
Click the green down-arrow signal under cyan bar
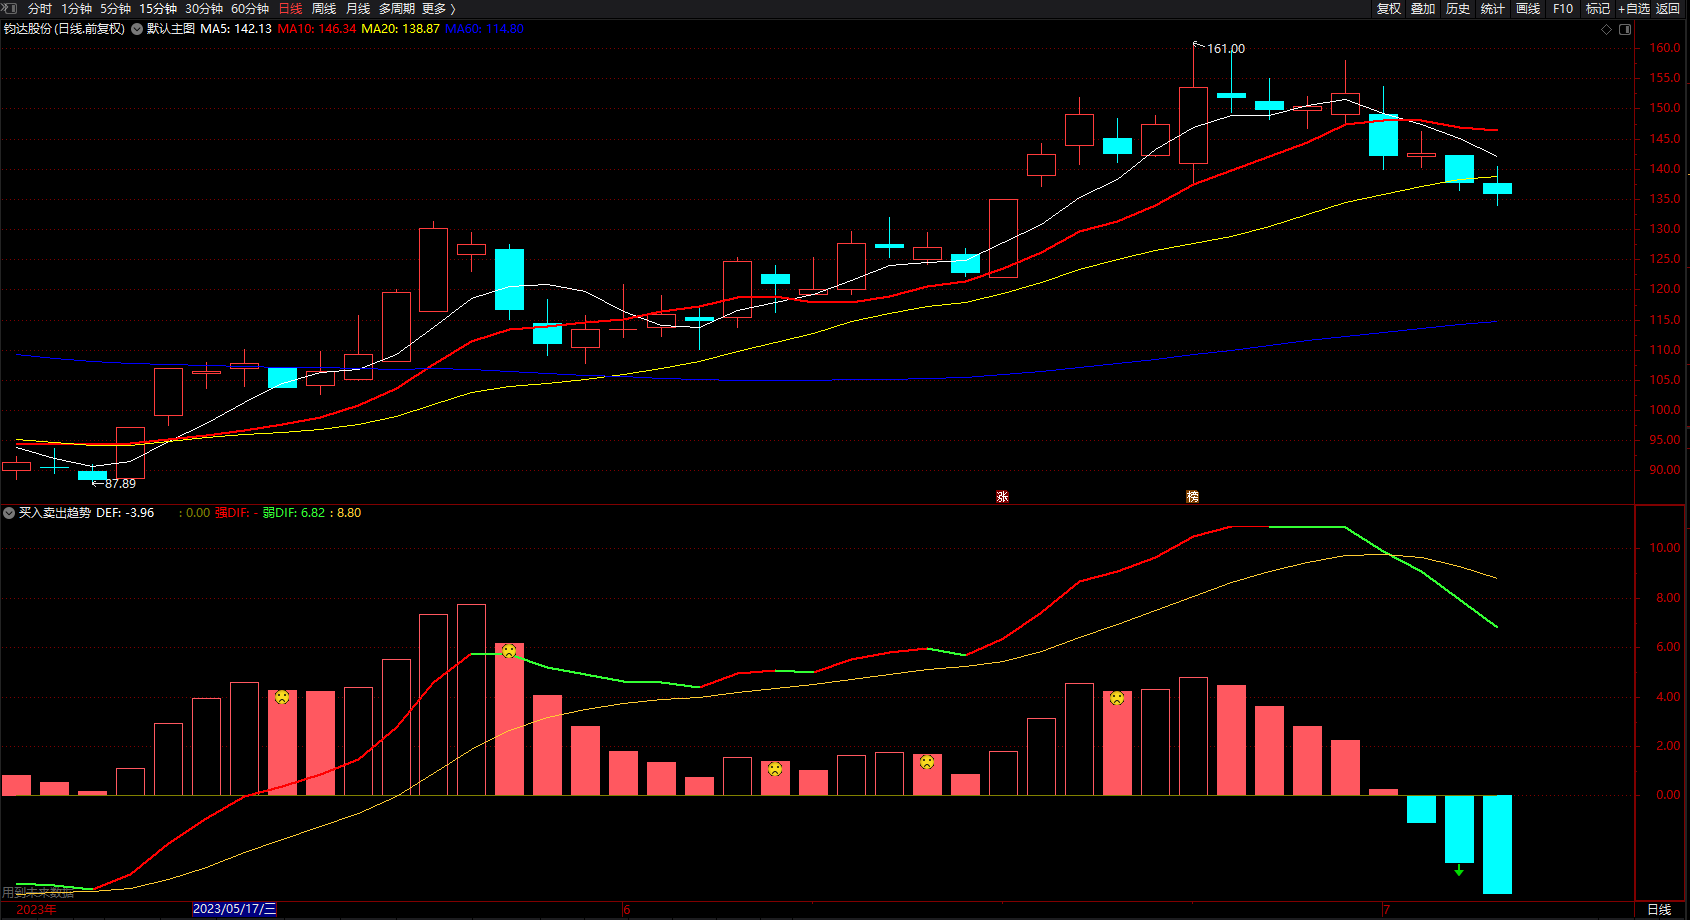coord(1459,870)
